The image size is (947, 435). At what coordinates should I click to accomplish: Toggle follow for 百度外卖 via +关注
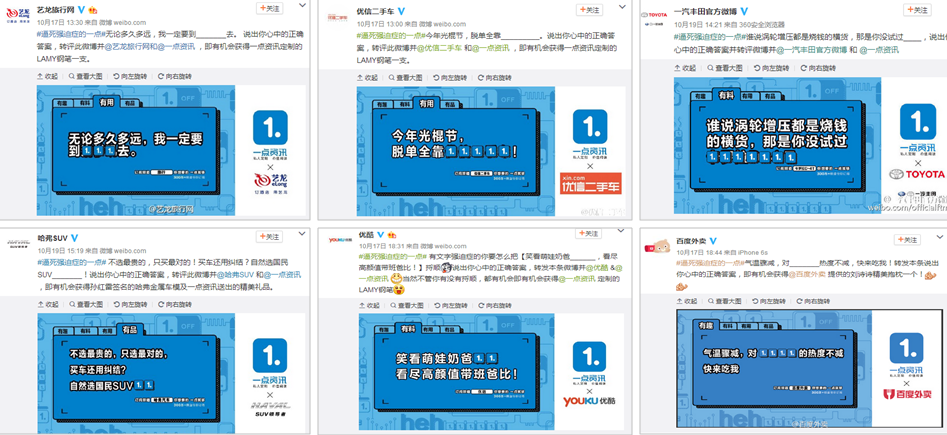pyautogui.click(x=908, y=240)
